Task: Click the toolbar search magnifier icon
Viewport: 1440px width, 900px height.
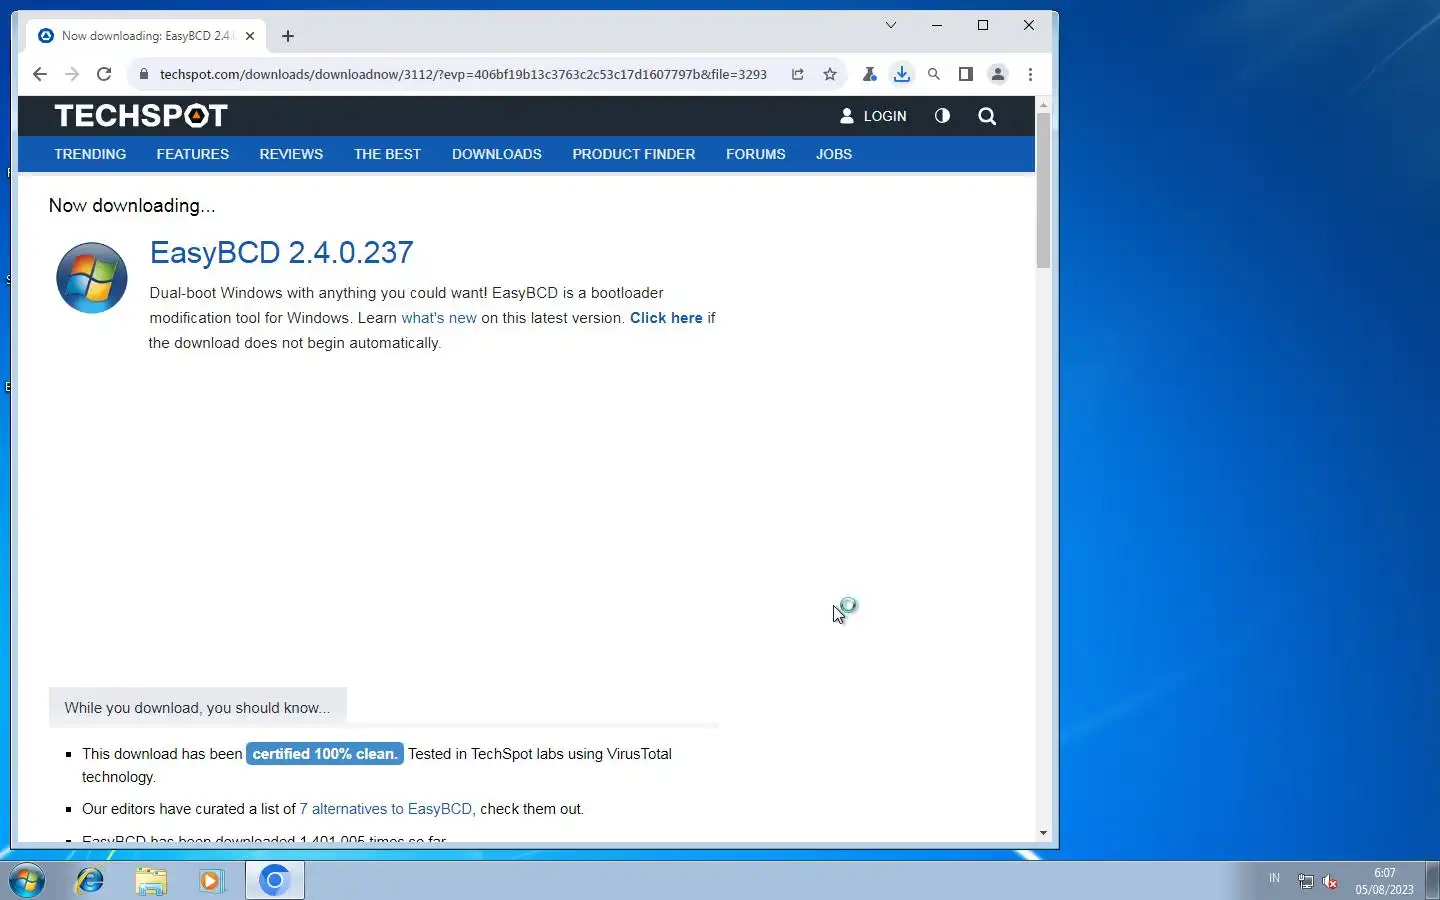Action: point(934,74)
